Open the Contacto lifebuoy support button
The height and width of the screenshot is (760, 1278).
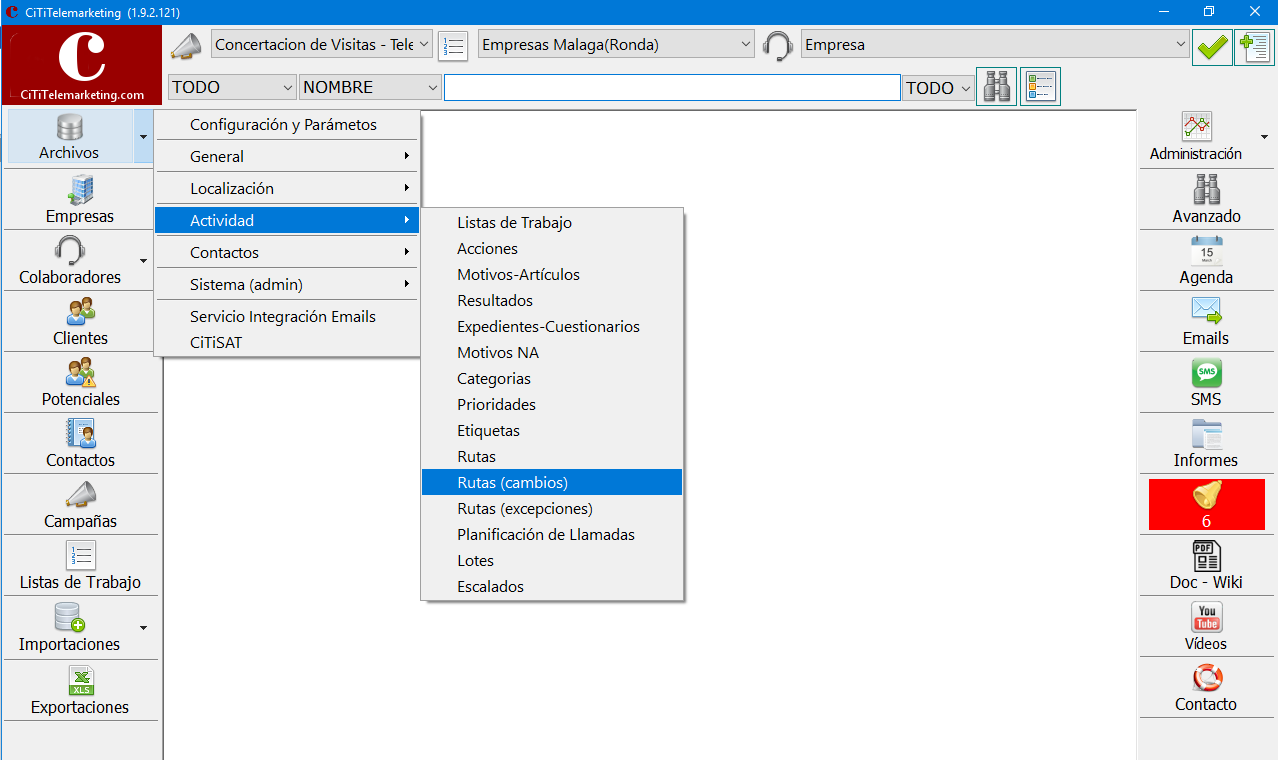point(1207,688)
